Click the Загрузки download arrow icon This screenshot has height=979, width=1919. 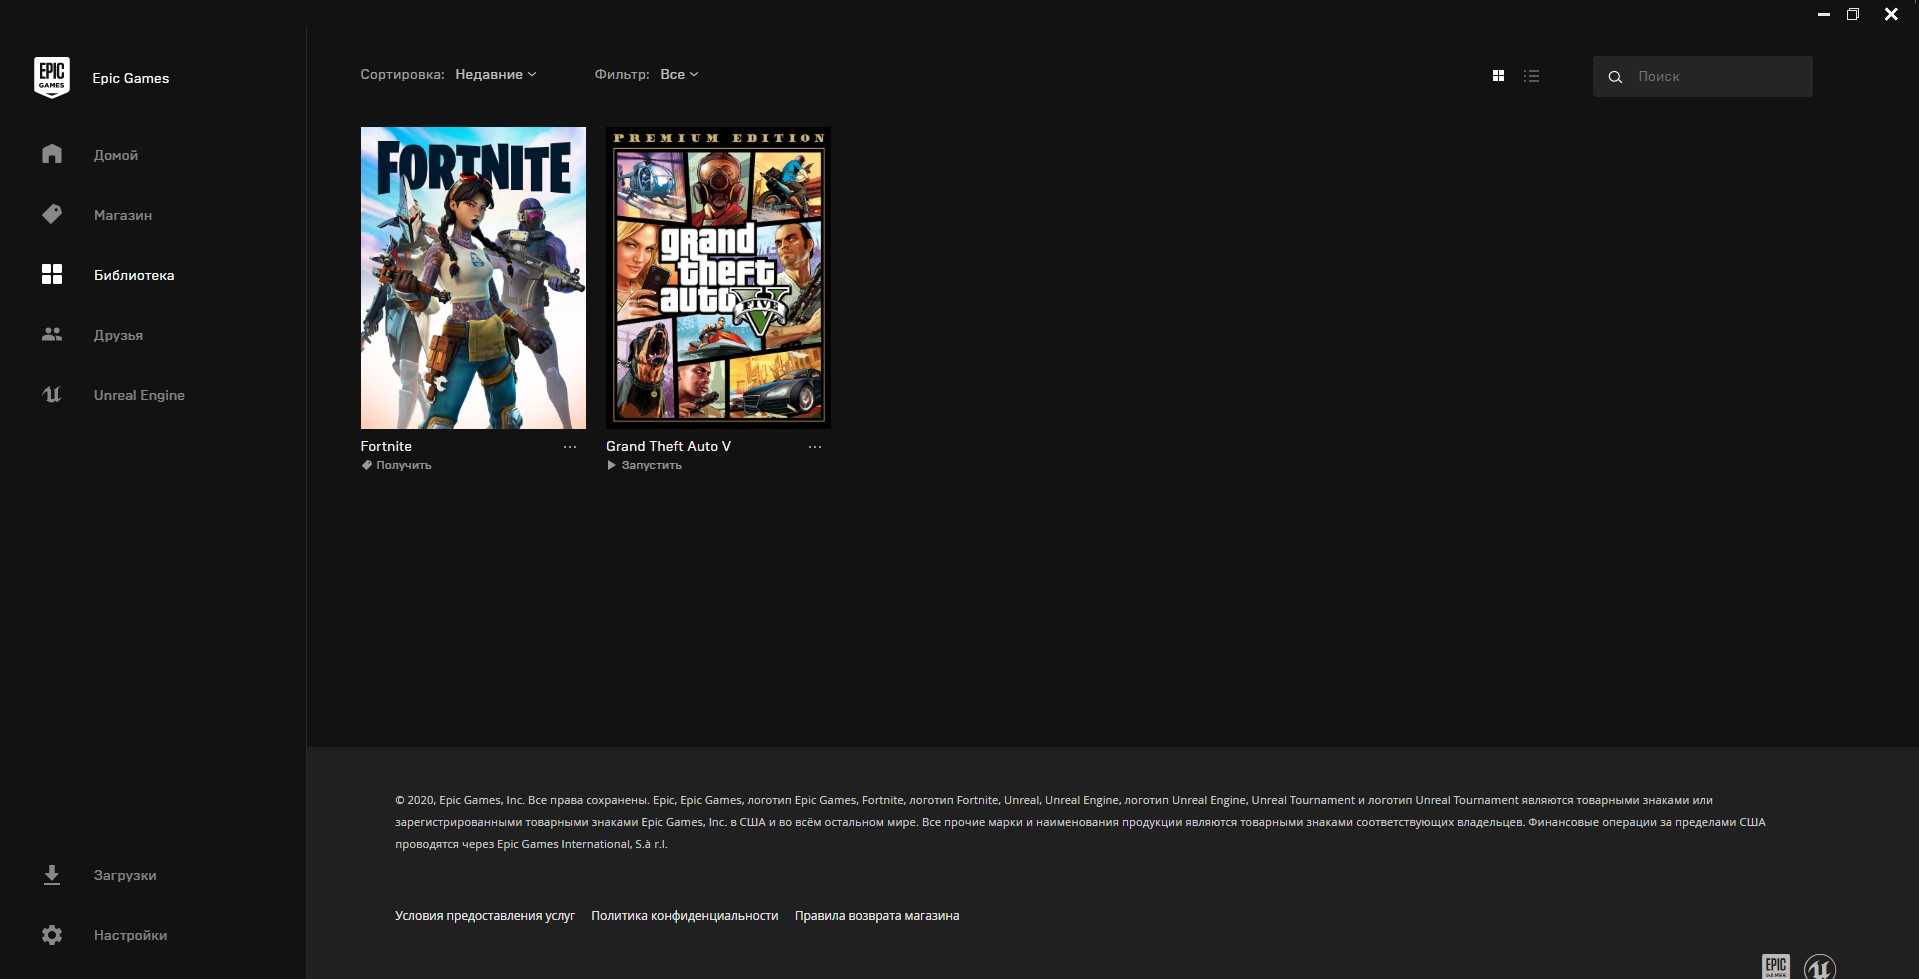pos(52,875)
